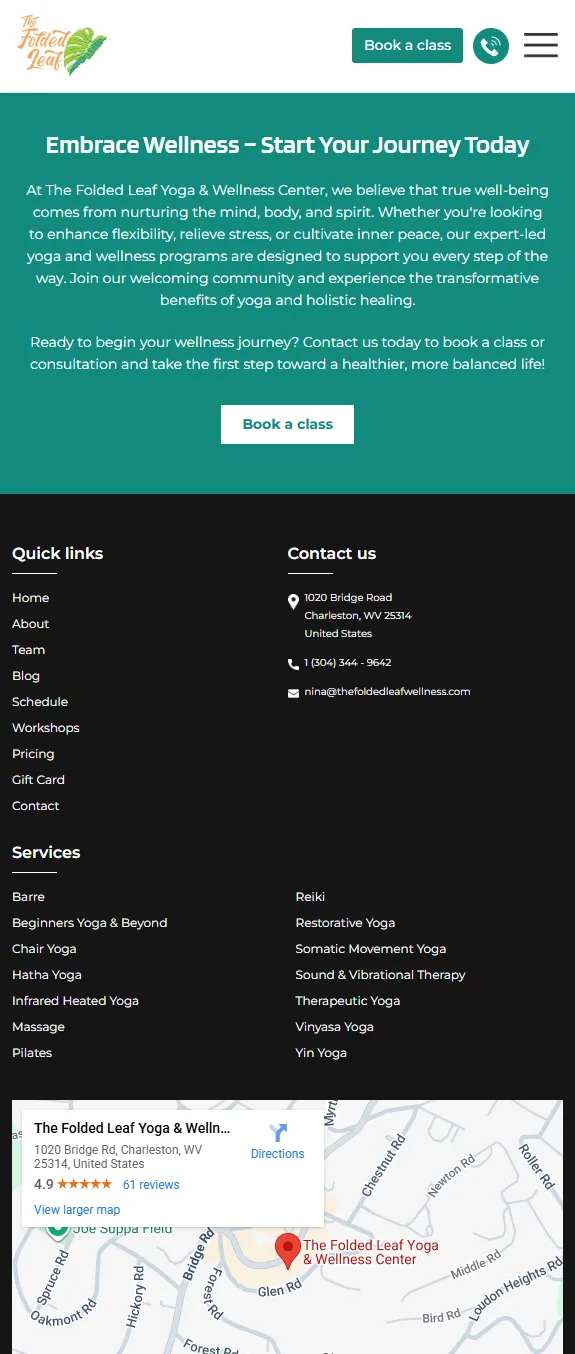Open the hamburger menu
Screen dimensions: 575x1354
pos(541,45)
